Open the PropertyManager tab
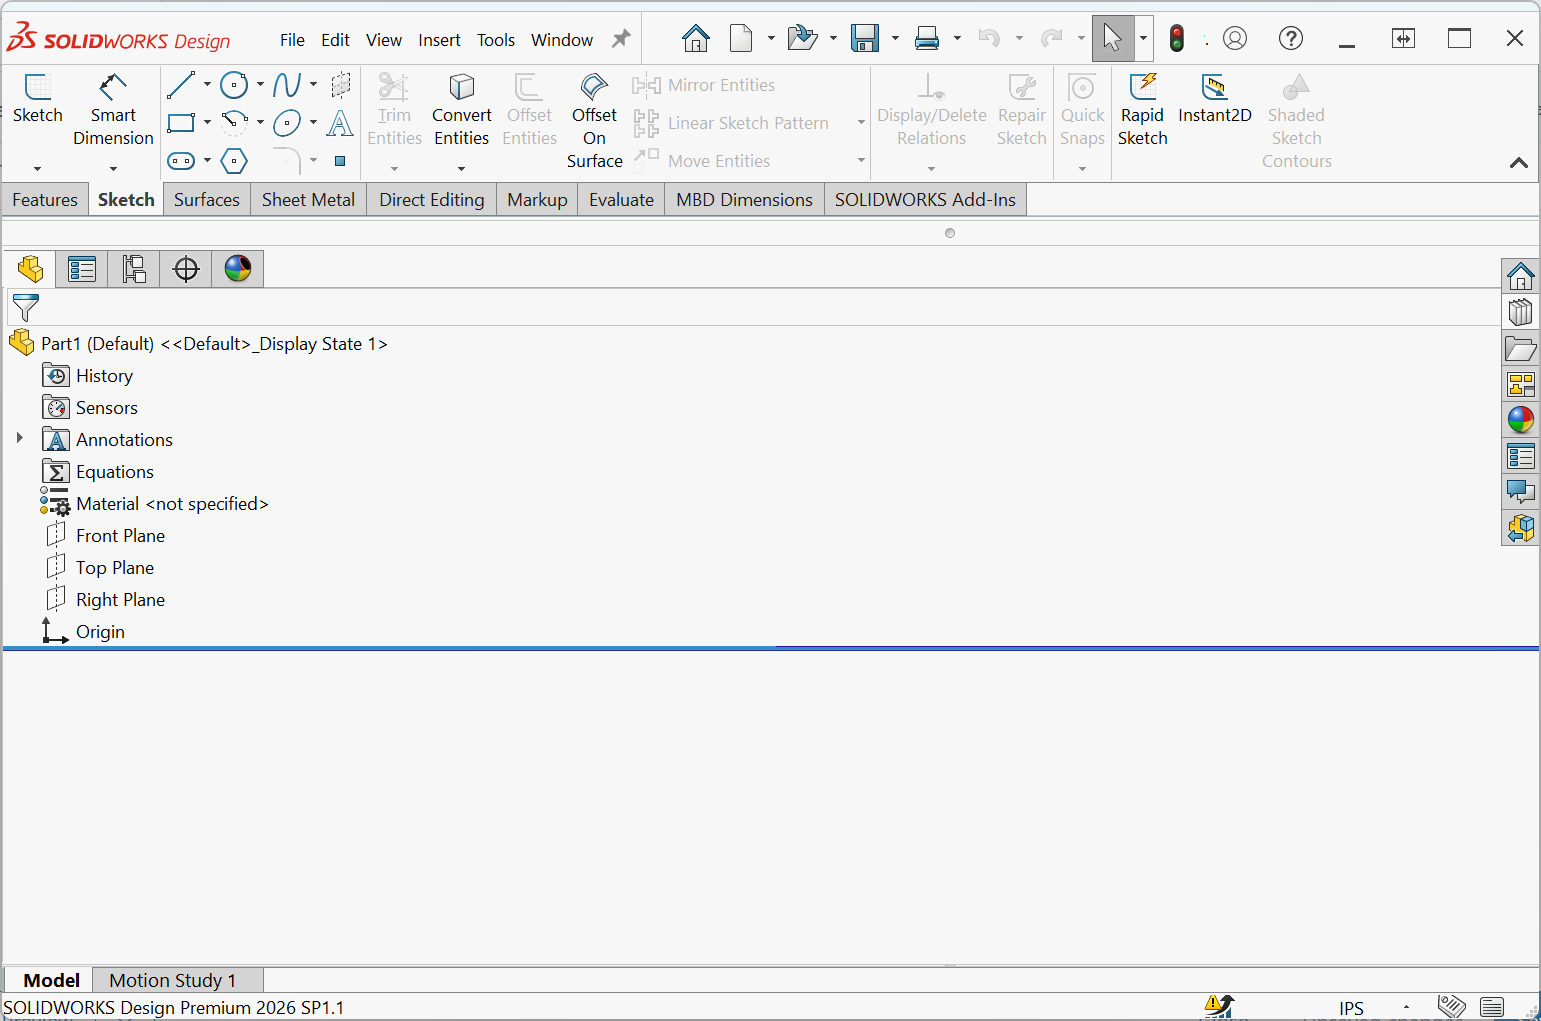This screenshot has height=1021, width=1541. click(x=82, y=269)
